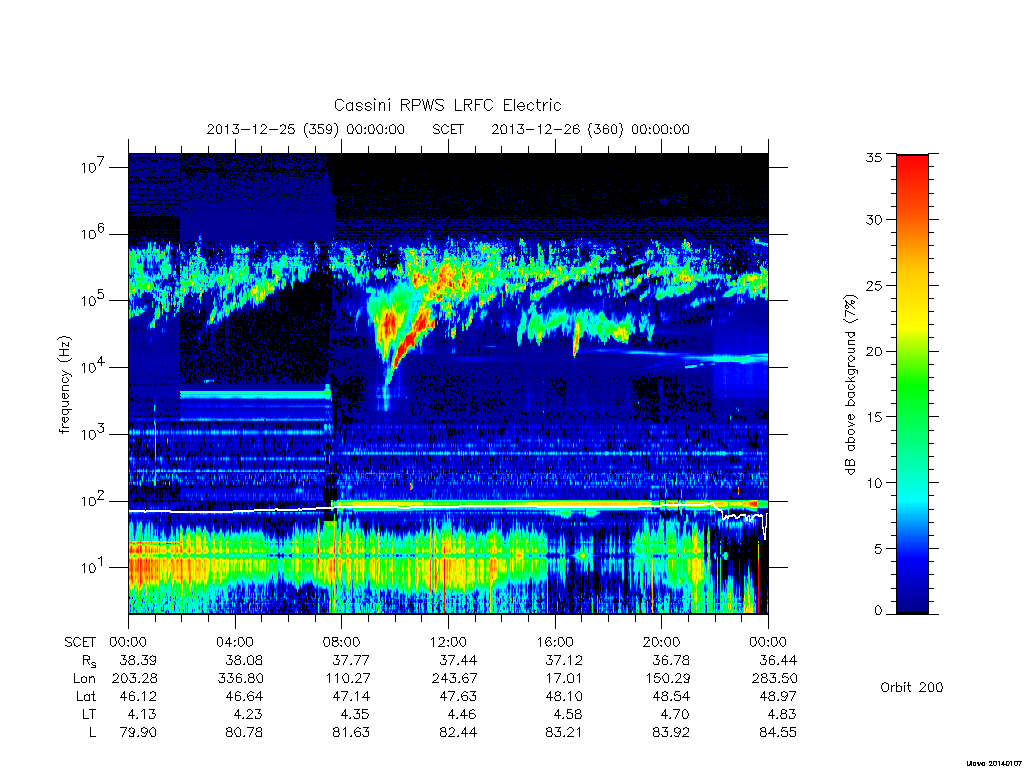Image resolution: width=1024 pixels, height=768 pixels.
Task: Click the L value '83.21'
Action: pos(564,733)
